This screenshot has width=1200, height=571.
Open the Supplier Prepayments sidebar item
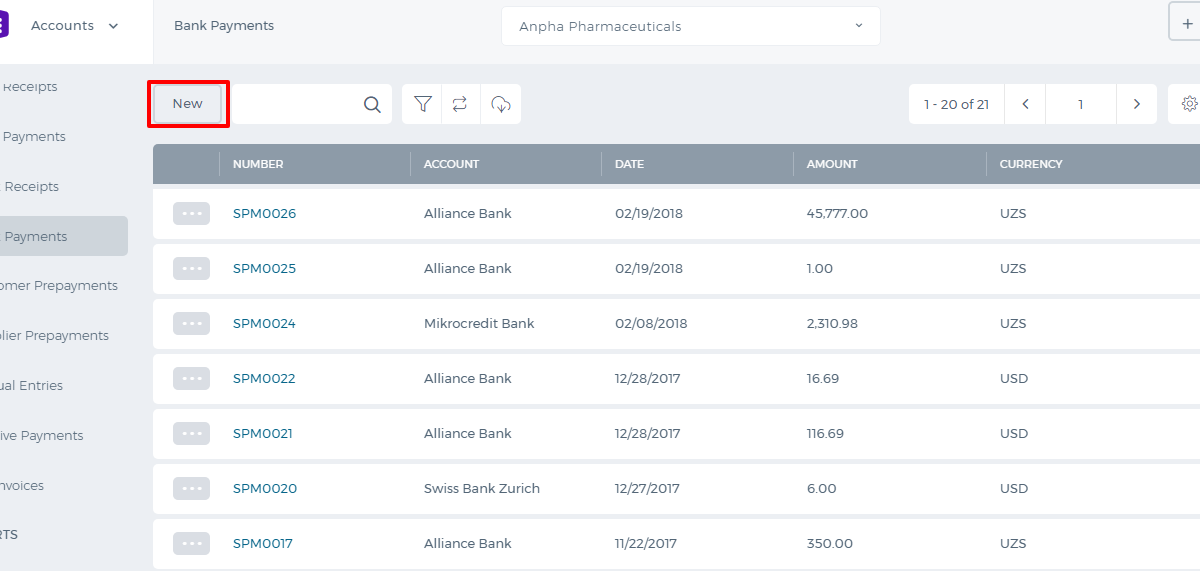54,336
